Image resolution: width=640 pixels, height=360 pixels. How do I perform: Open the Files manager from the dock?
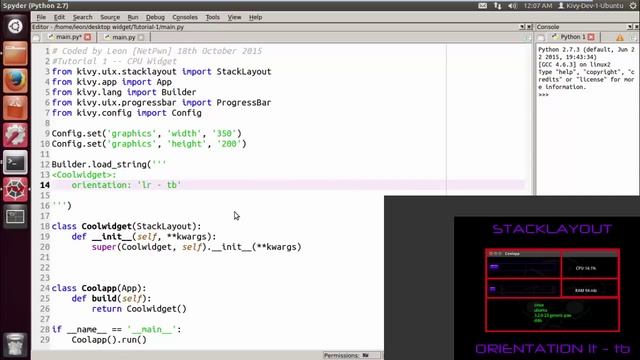(15, 53)
